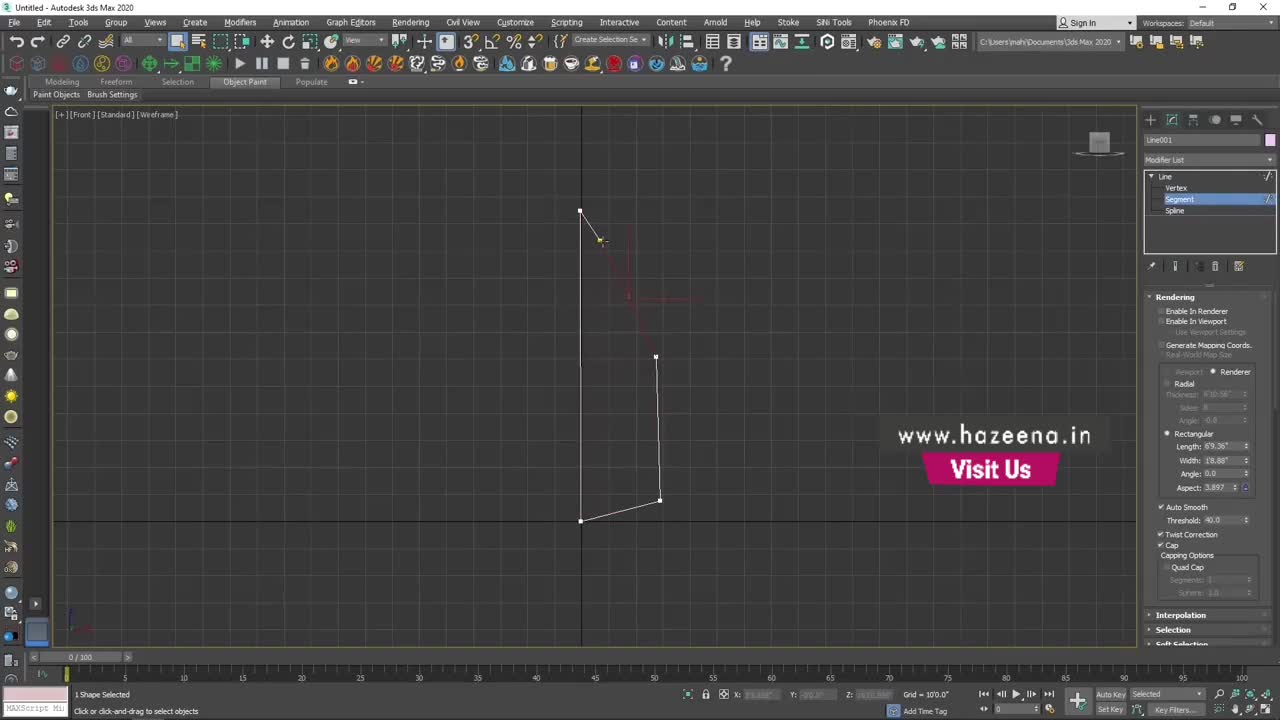Image resolution: width=1280 pixels, height=720 pixels.
Task: Switch to the Freeform ribbon tab
Action: 116,82
